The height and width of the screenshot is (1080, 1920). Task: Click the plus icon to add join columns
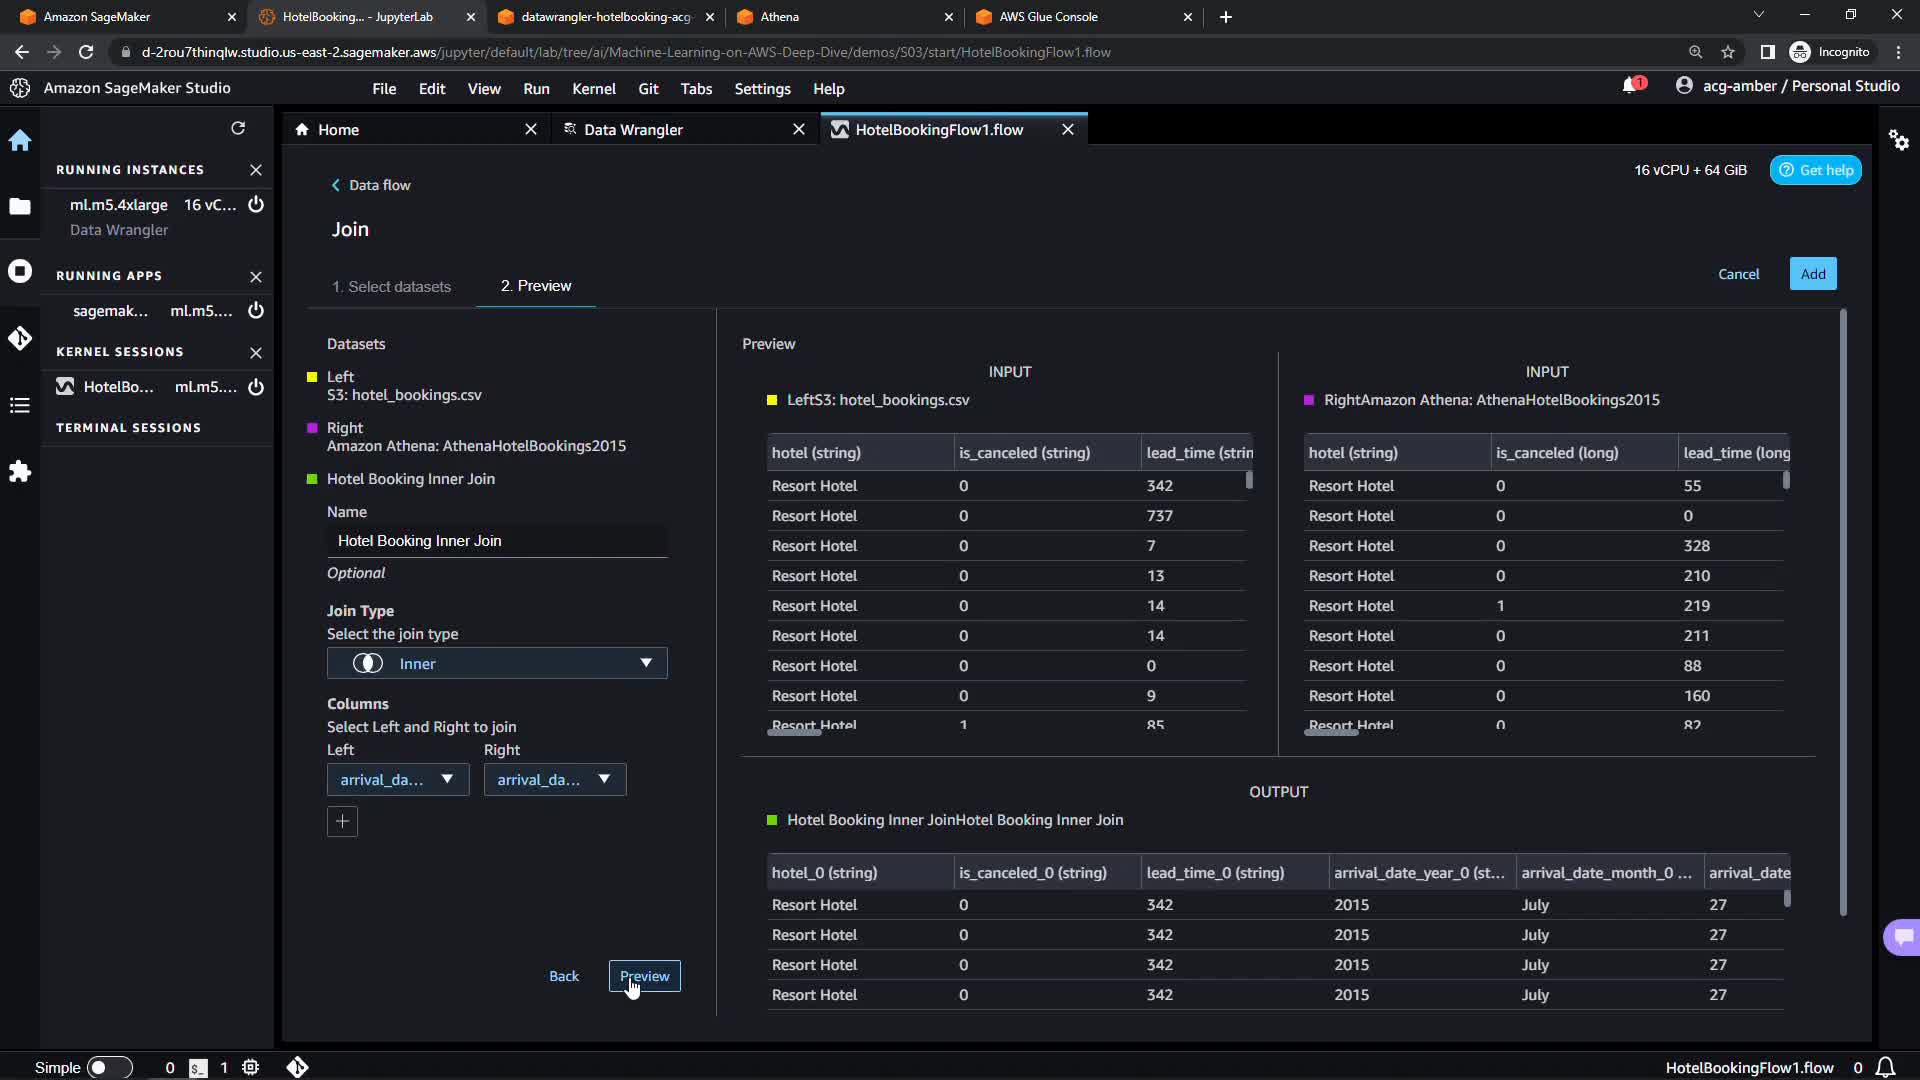(x=342, y=821)
